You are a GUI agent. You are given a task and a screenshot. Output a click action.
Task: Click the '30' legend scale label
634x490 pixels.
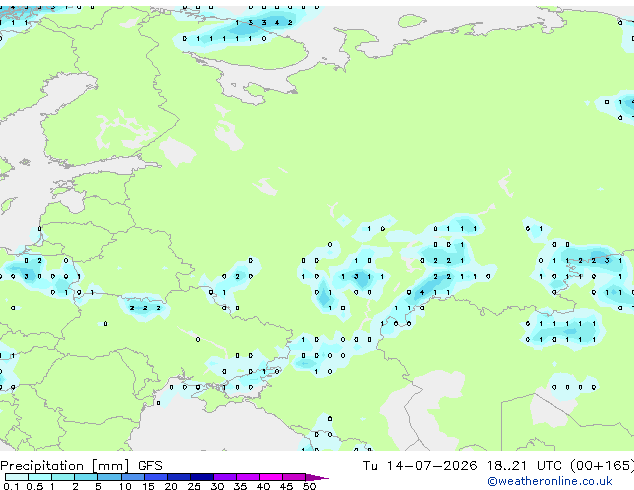click(x=217, y=486)
